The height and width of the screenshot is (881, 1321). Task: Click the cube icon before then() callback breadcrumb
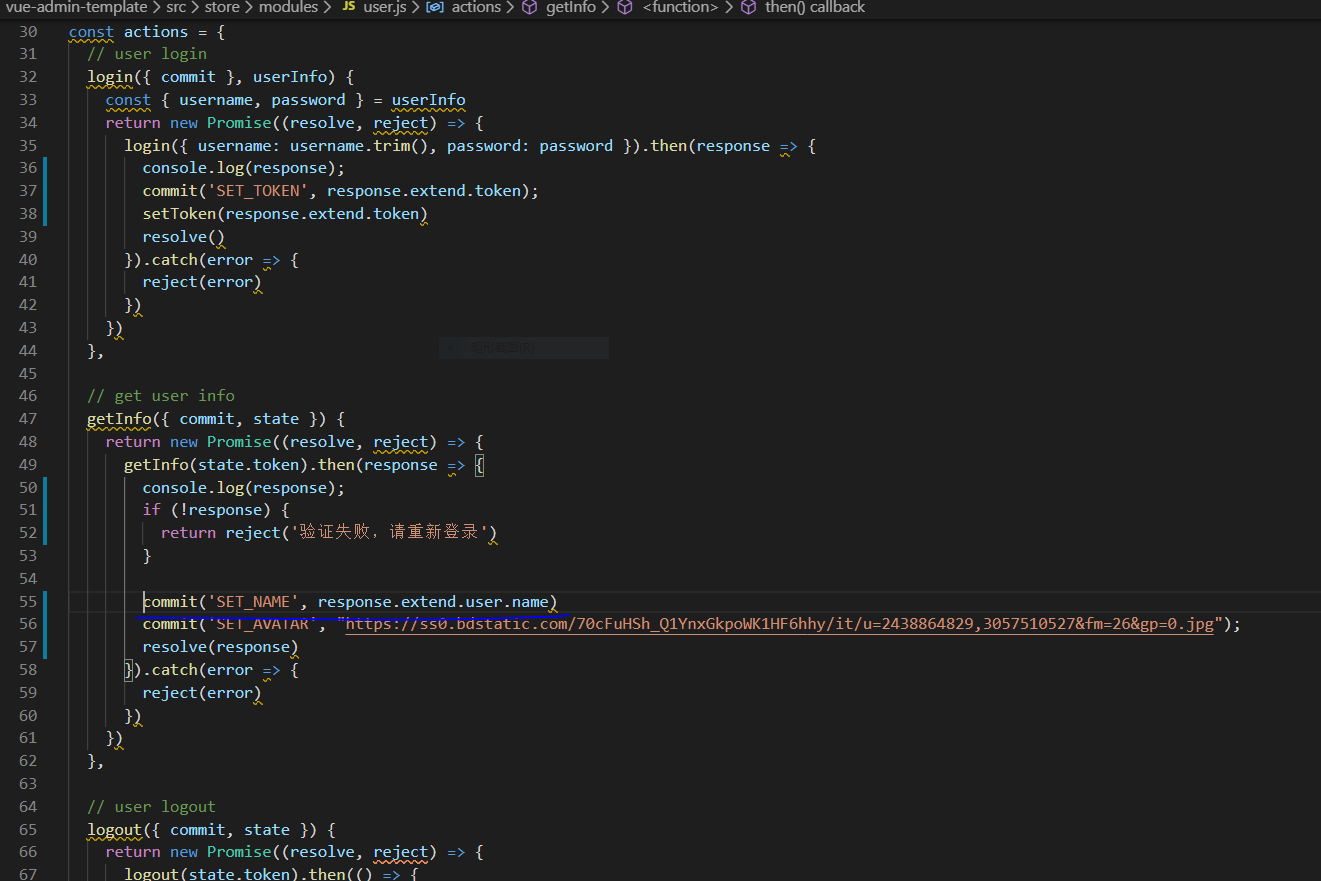pos(748,8)
